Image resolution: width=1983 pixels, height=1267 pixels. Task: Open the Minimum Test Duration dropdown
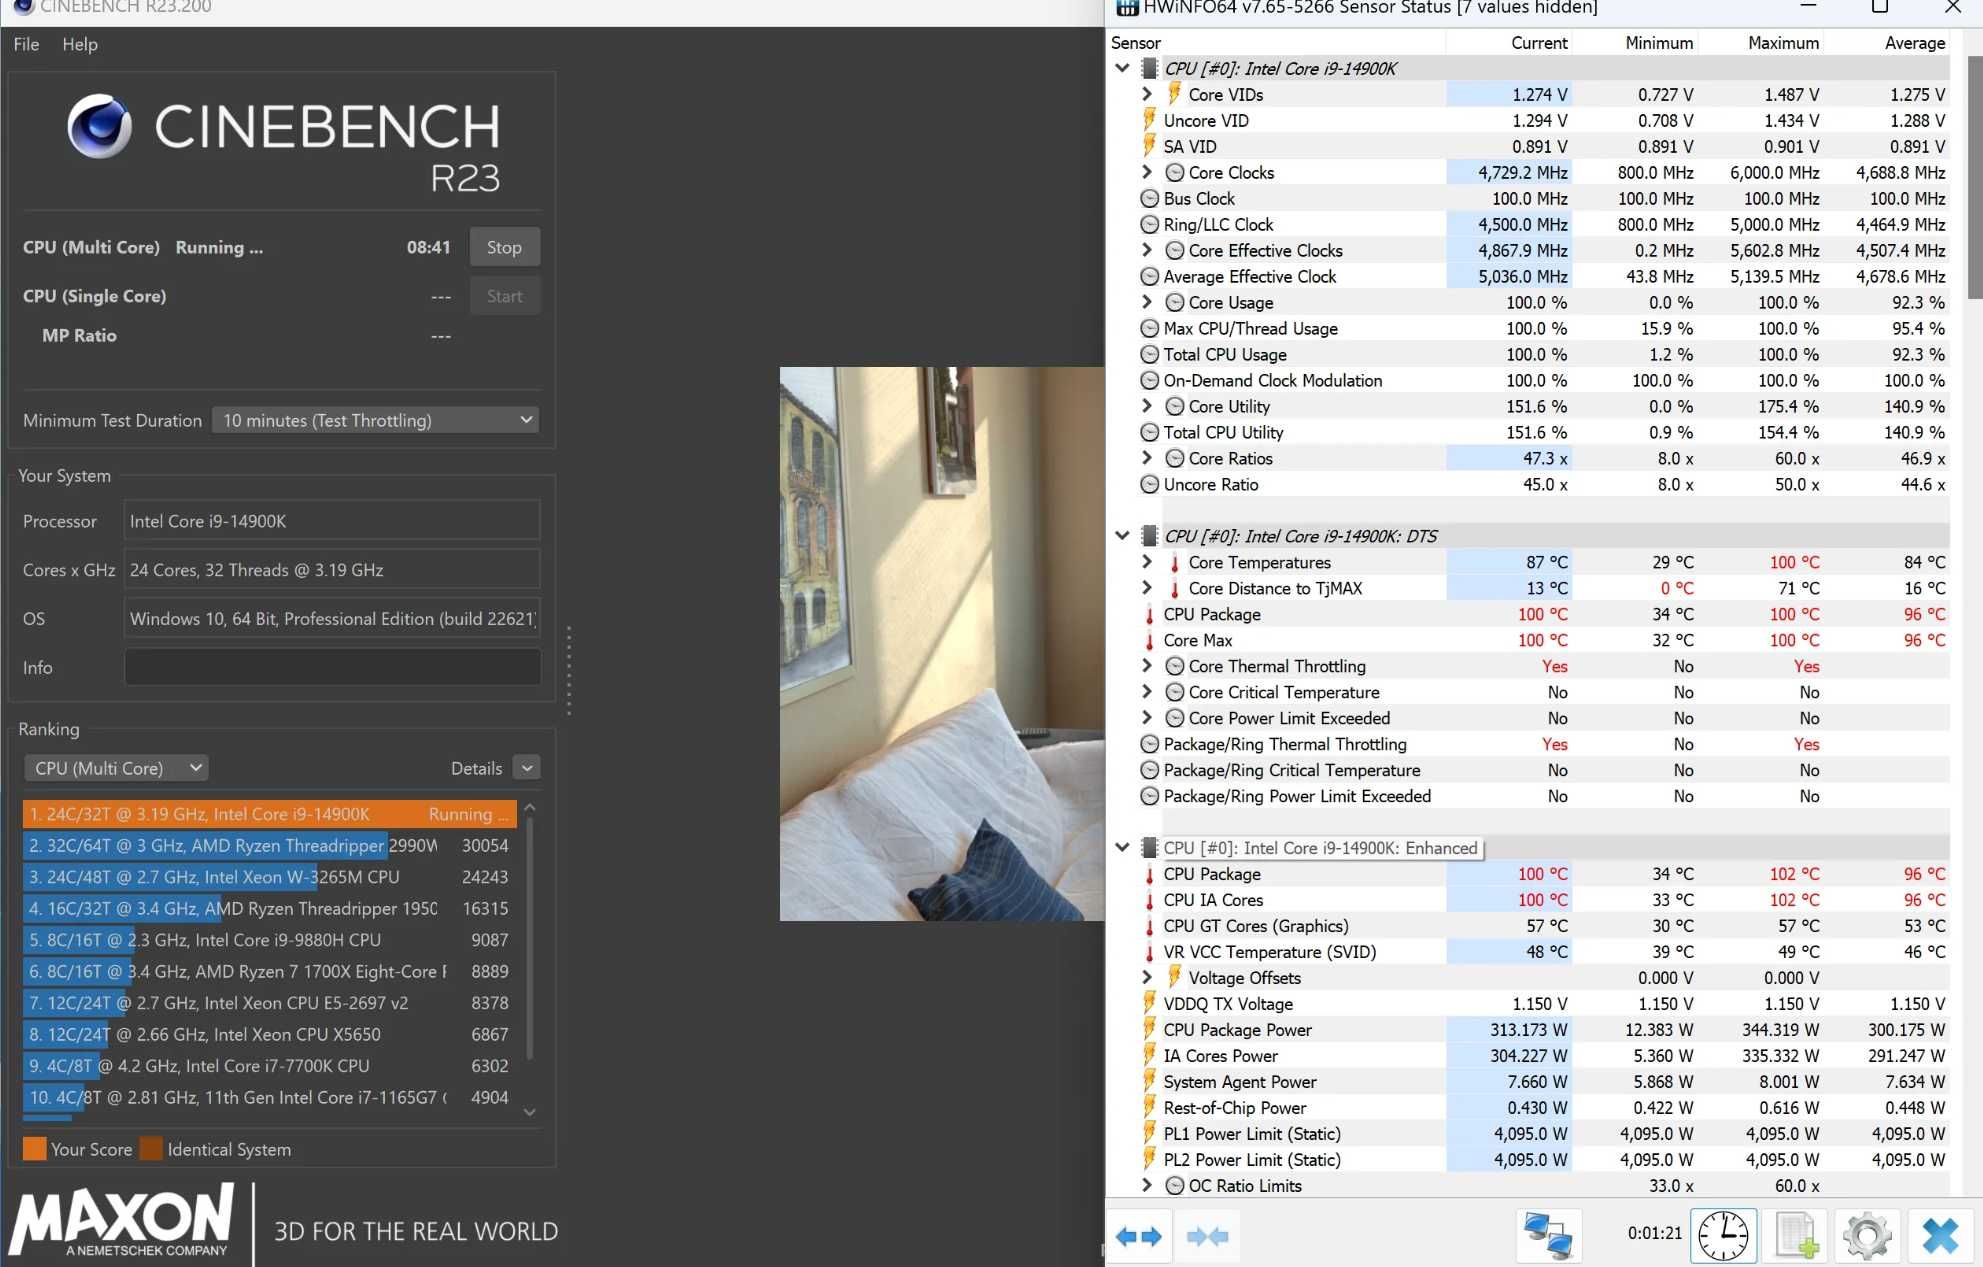click(376, 420)
